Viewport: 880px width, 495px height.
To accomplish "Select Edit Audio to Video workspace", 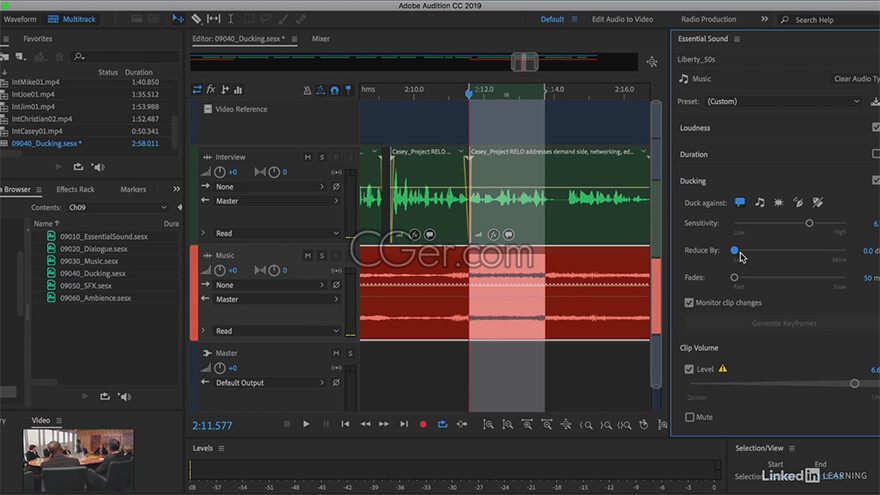I will pos(622,19).
